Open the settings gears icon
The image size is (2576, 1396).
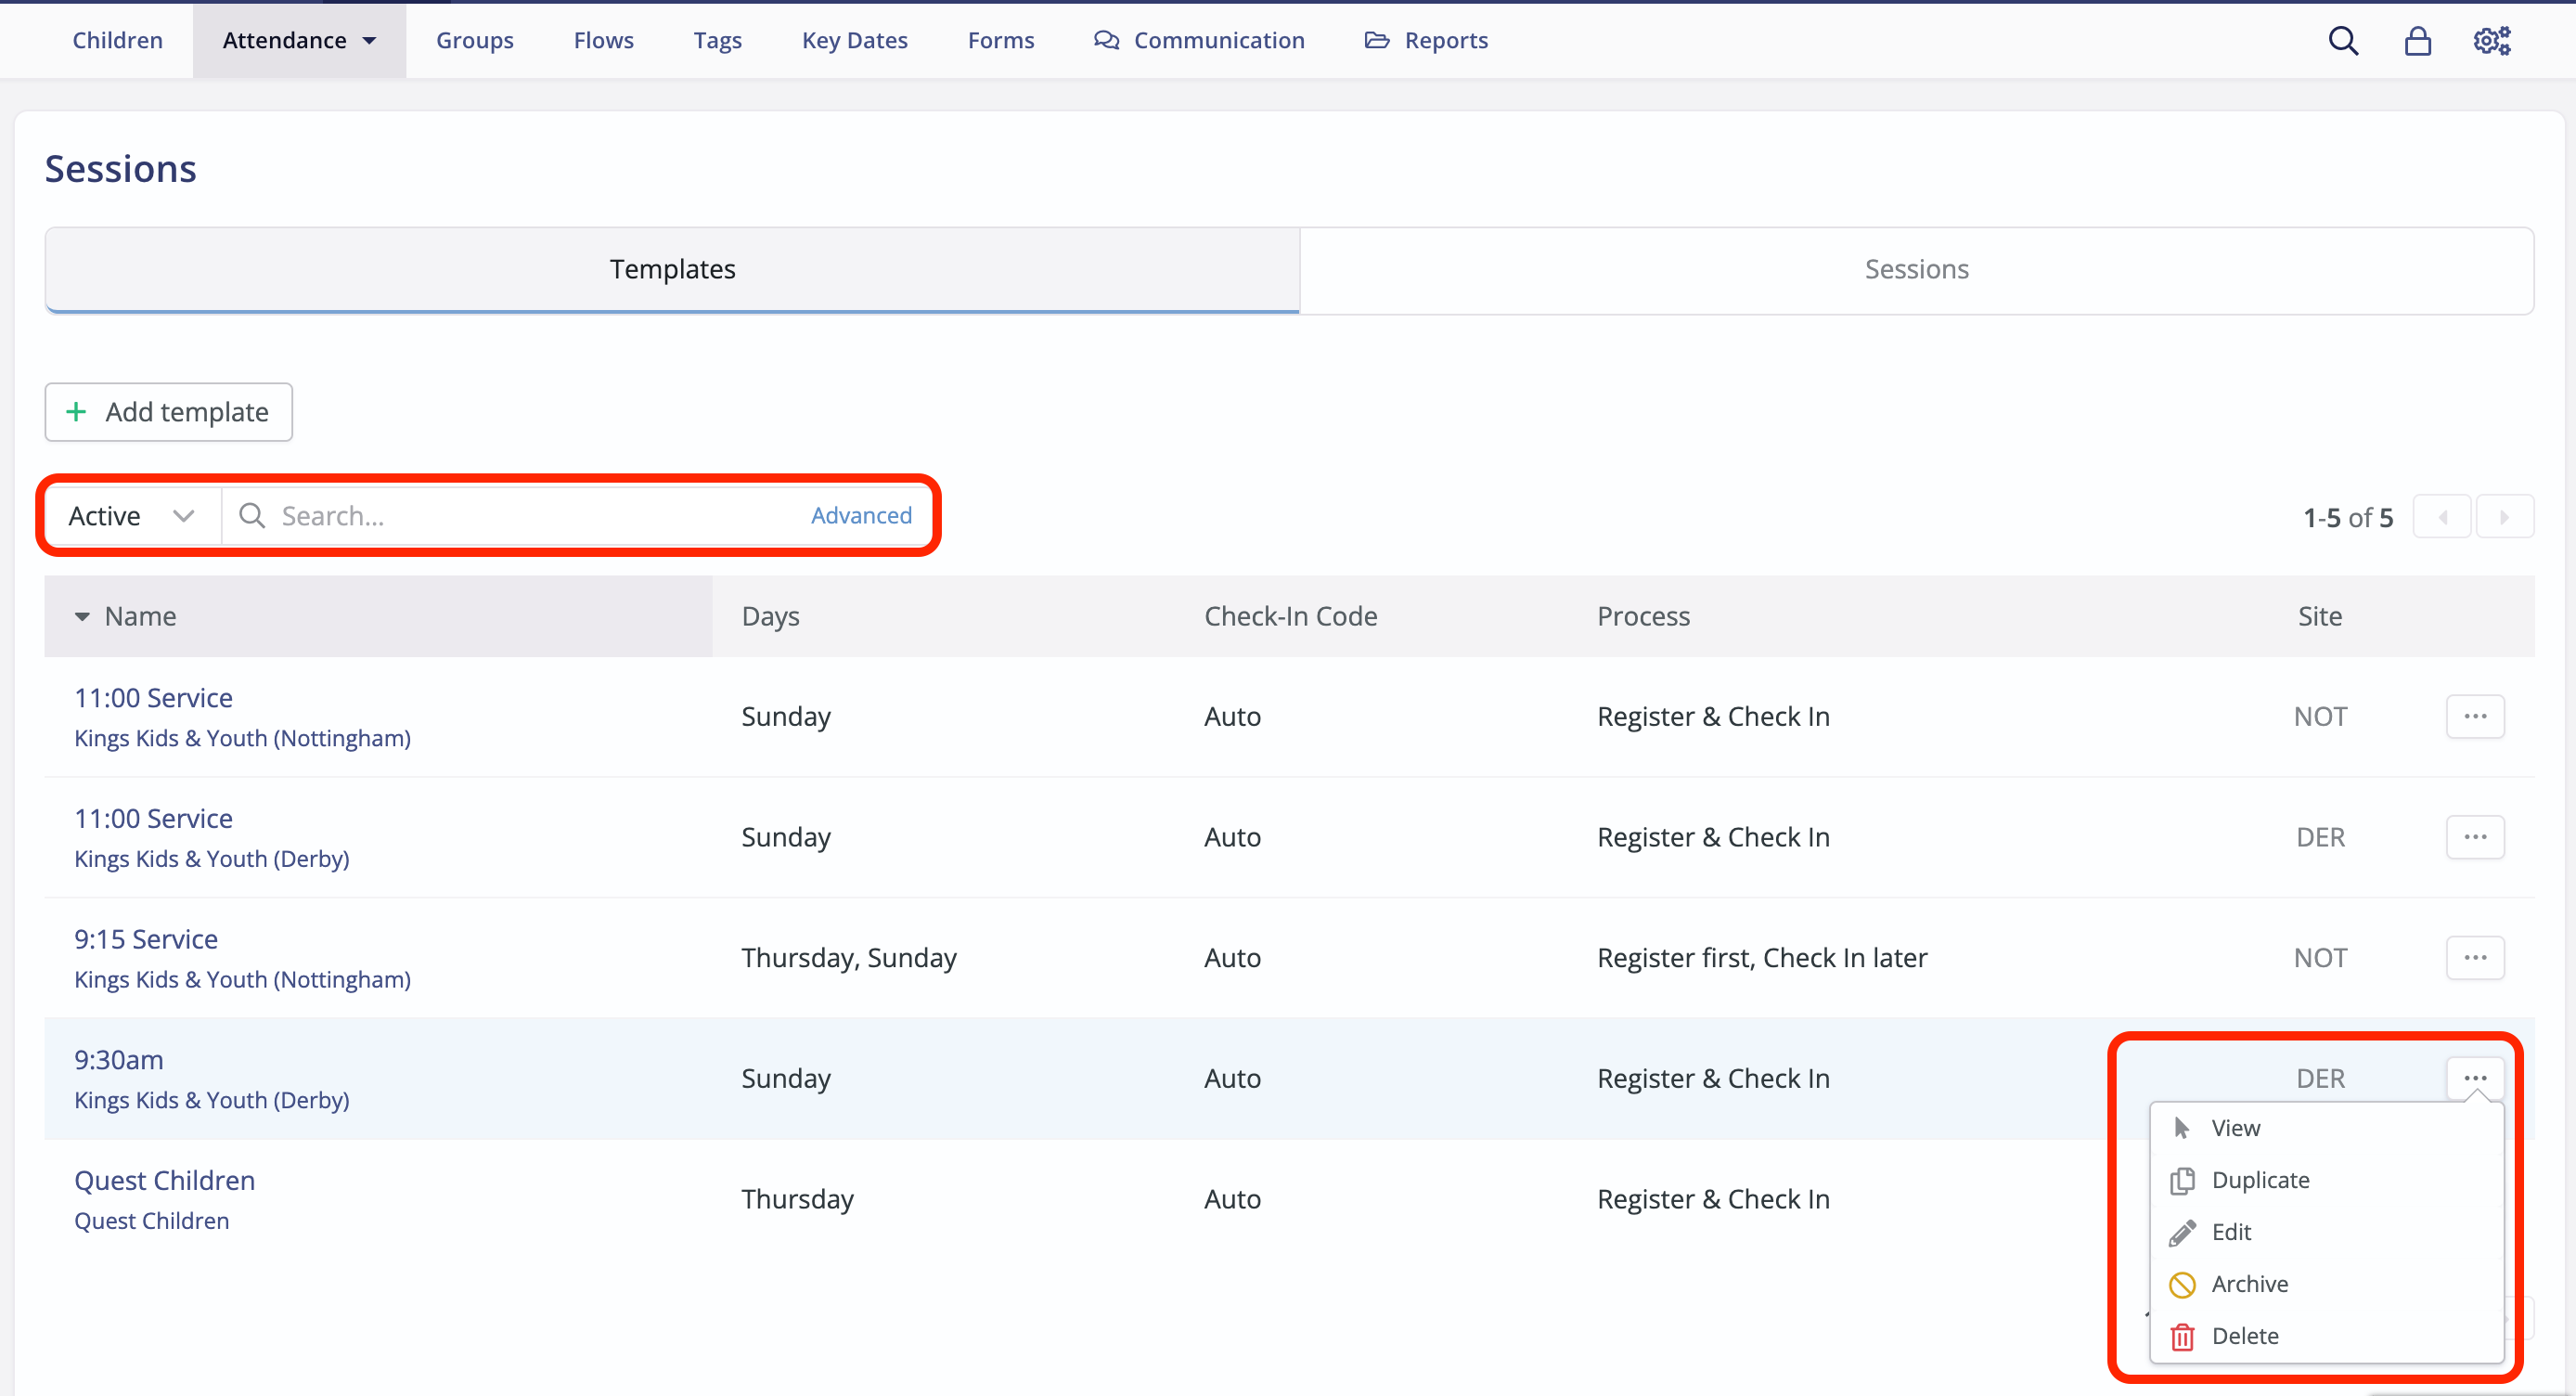tap(2491, 41)
